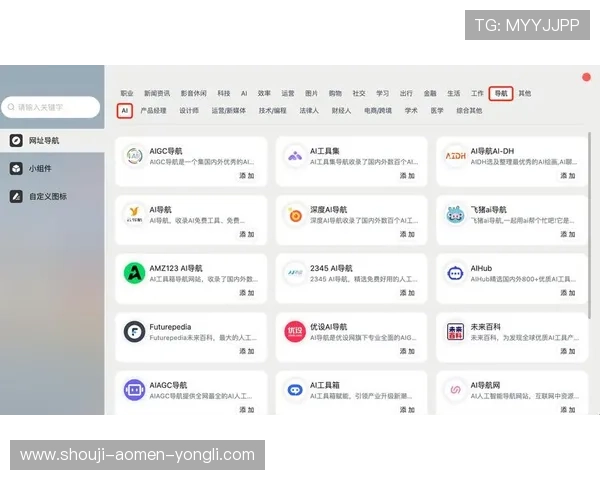
Task: Choose the 医学 sub-category
Action: [x=437, y=111]
